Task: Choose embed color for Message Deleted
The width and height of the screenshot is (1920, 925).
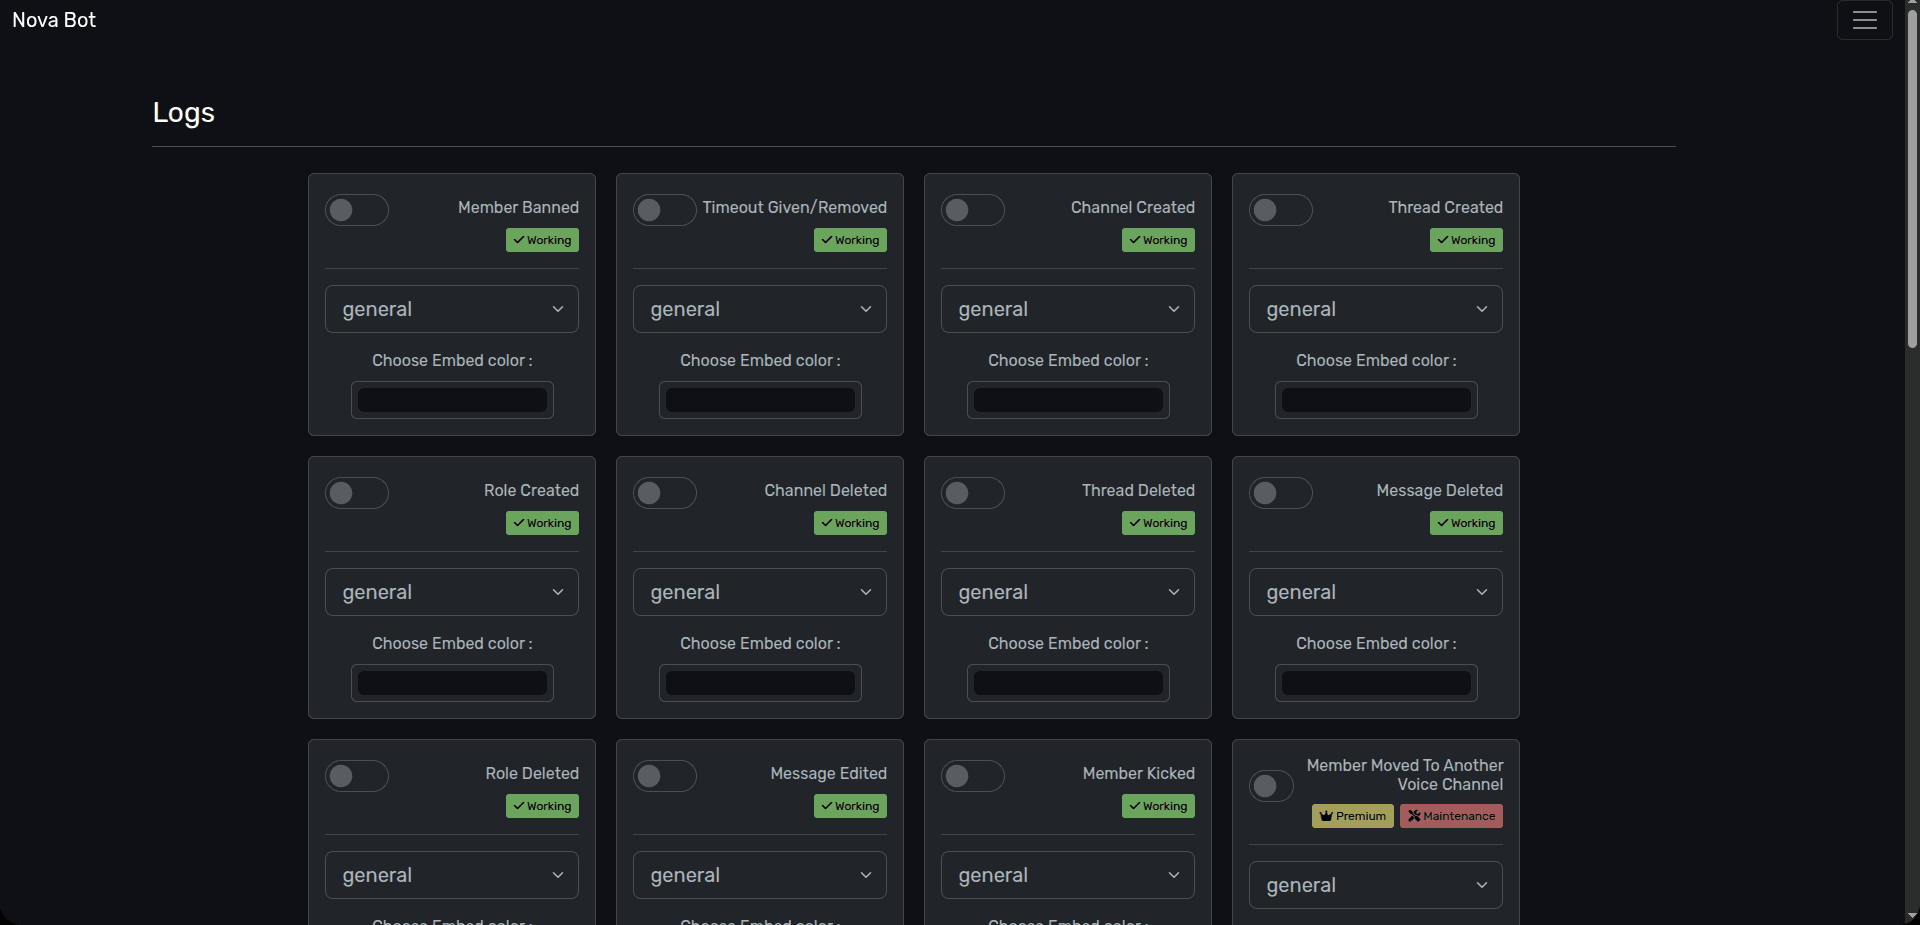Action: click(x=1376, y=683)
